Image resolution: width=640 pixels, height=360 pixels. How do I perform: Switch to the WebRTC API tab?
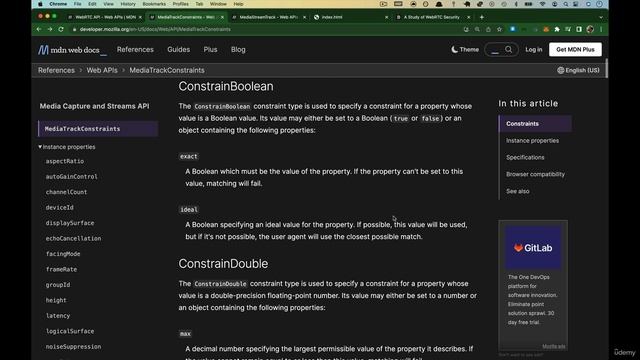pos(105,17)
